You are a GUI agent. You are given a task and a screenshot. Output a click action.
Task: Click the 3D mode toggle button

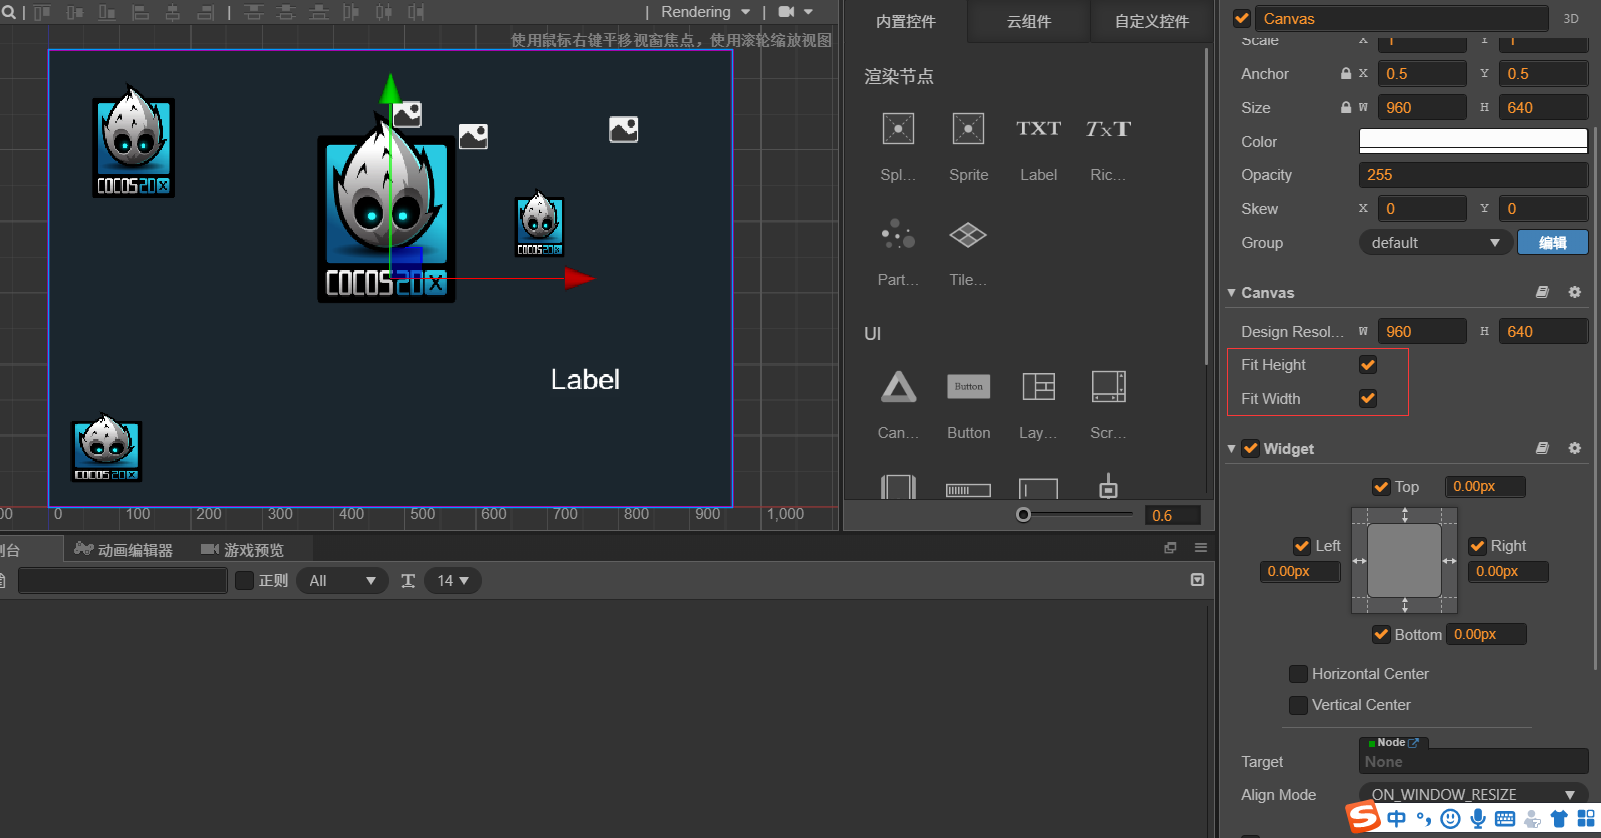(x=1571, y=18)
